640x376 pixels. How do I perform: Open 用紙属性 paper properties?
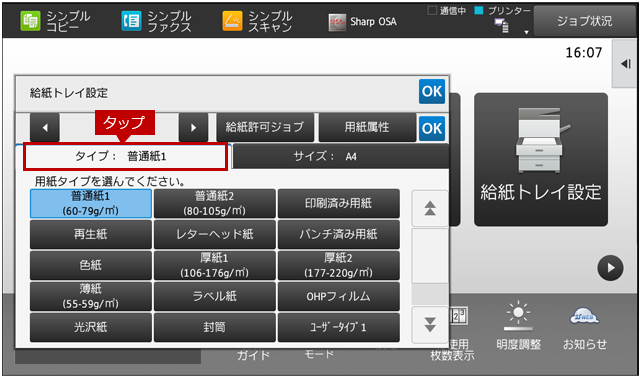pyautogui.click(x=367, y=127)
